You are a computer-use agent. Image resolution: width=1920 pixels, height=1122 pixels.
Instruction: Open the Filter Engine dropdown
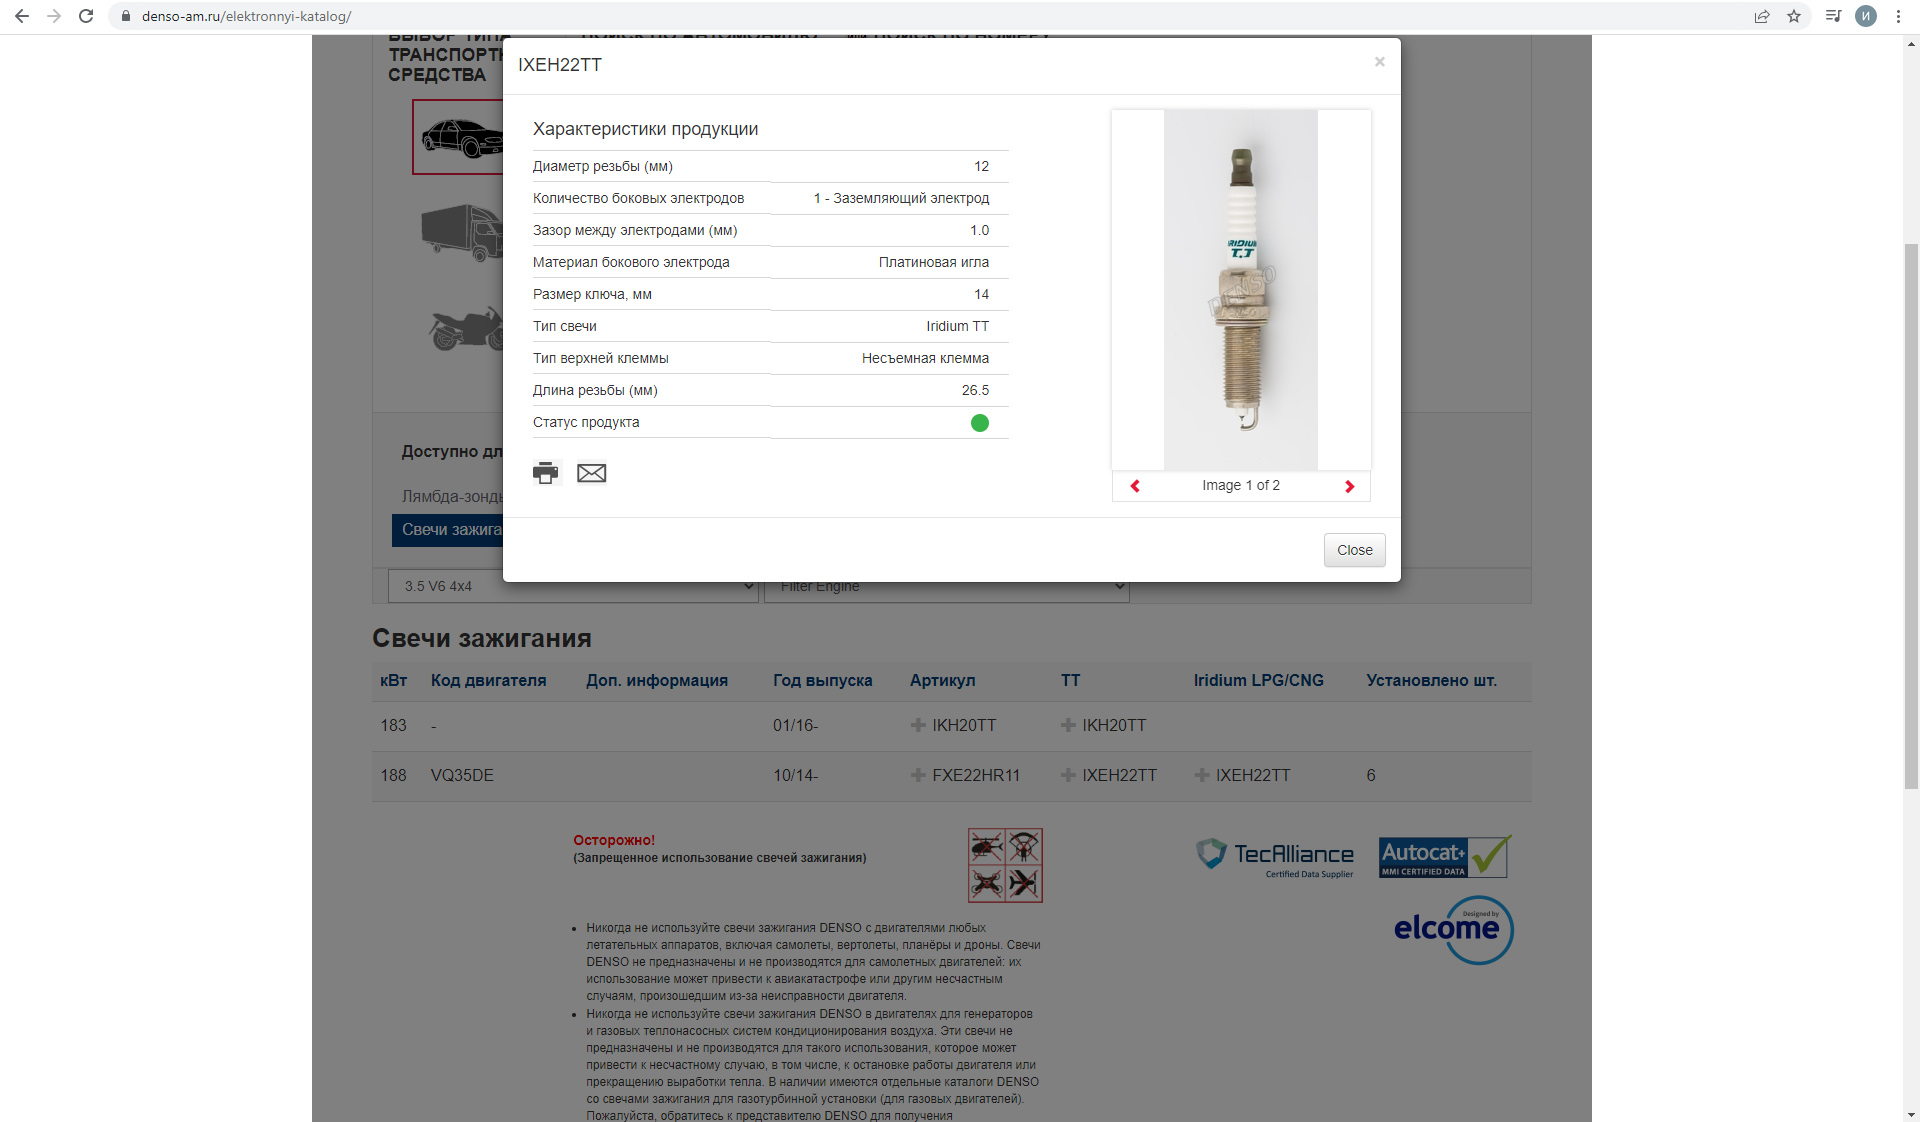[946, 586]
